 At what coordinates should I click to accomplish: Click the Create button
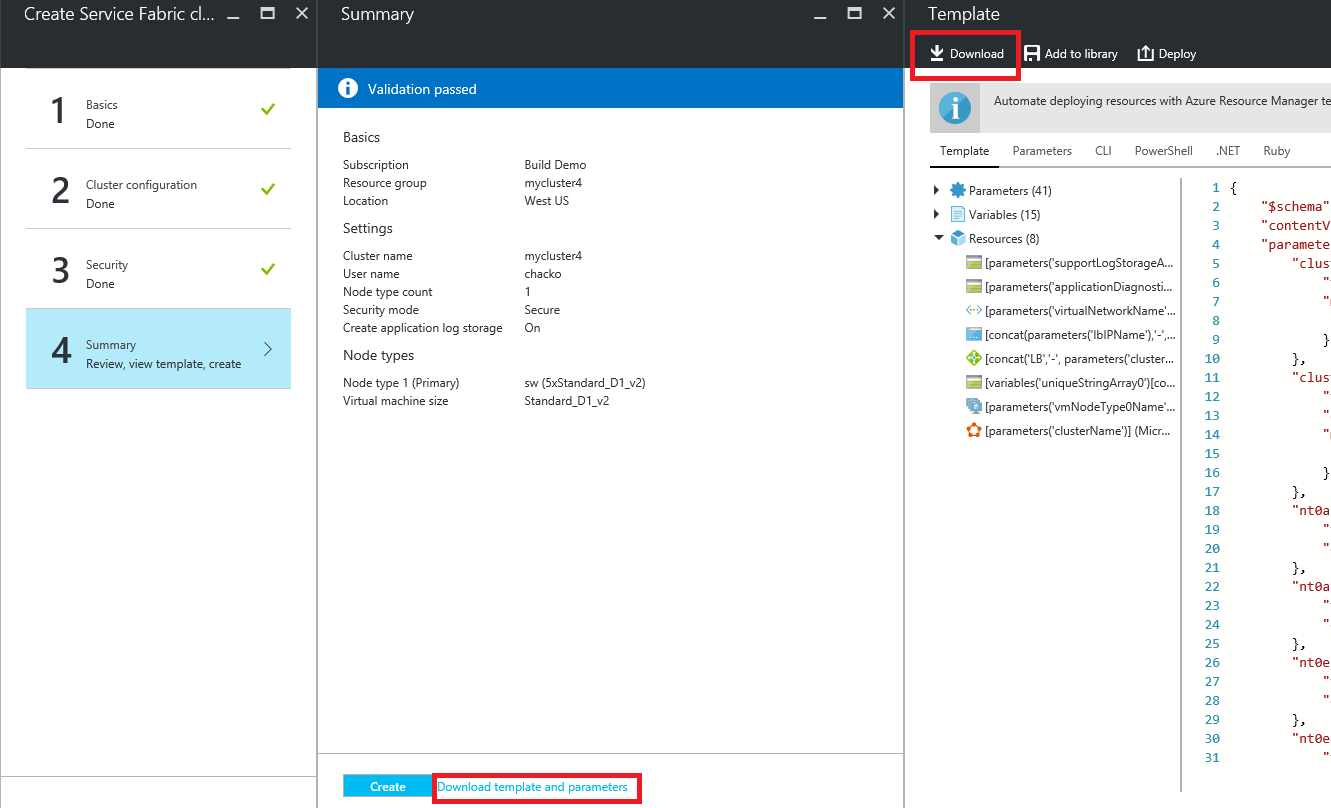[387, 787]
